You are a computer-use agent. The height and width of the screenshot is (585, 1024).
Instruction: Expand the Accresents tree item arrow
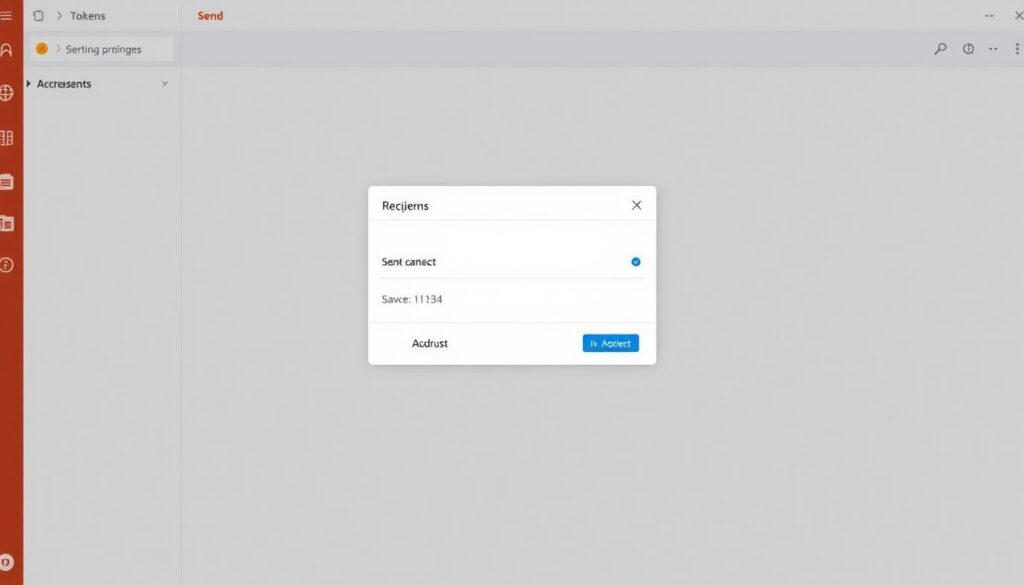point(28,84)
